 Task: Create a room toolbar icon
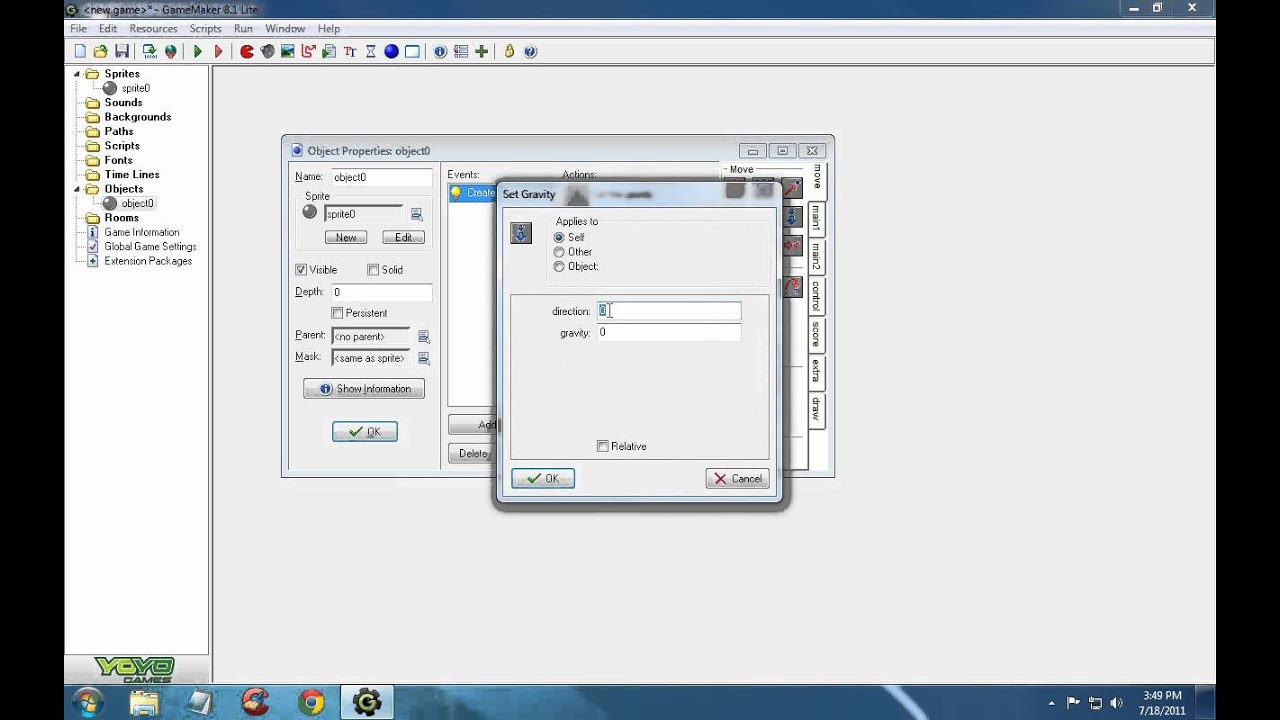412,51
